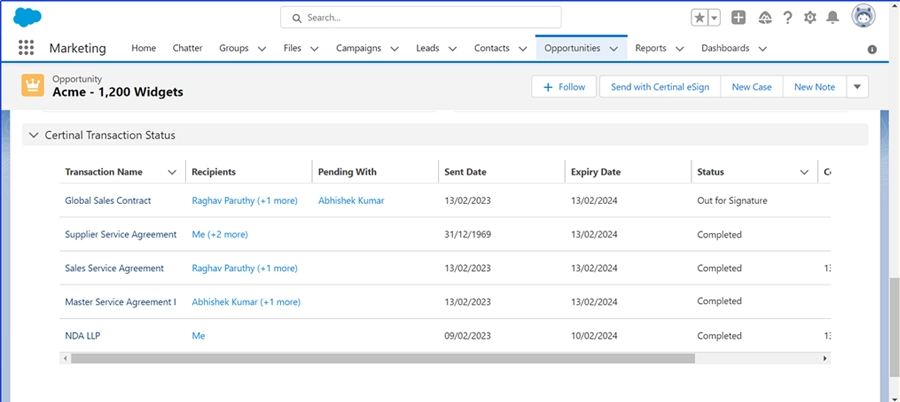The image size is (900, 402).
Task: Open the Sales Service Agreement transaction
Action: (114, 268)
